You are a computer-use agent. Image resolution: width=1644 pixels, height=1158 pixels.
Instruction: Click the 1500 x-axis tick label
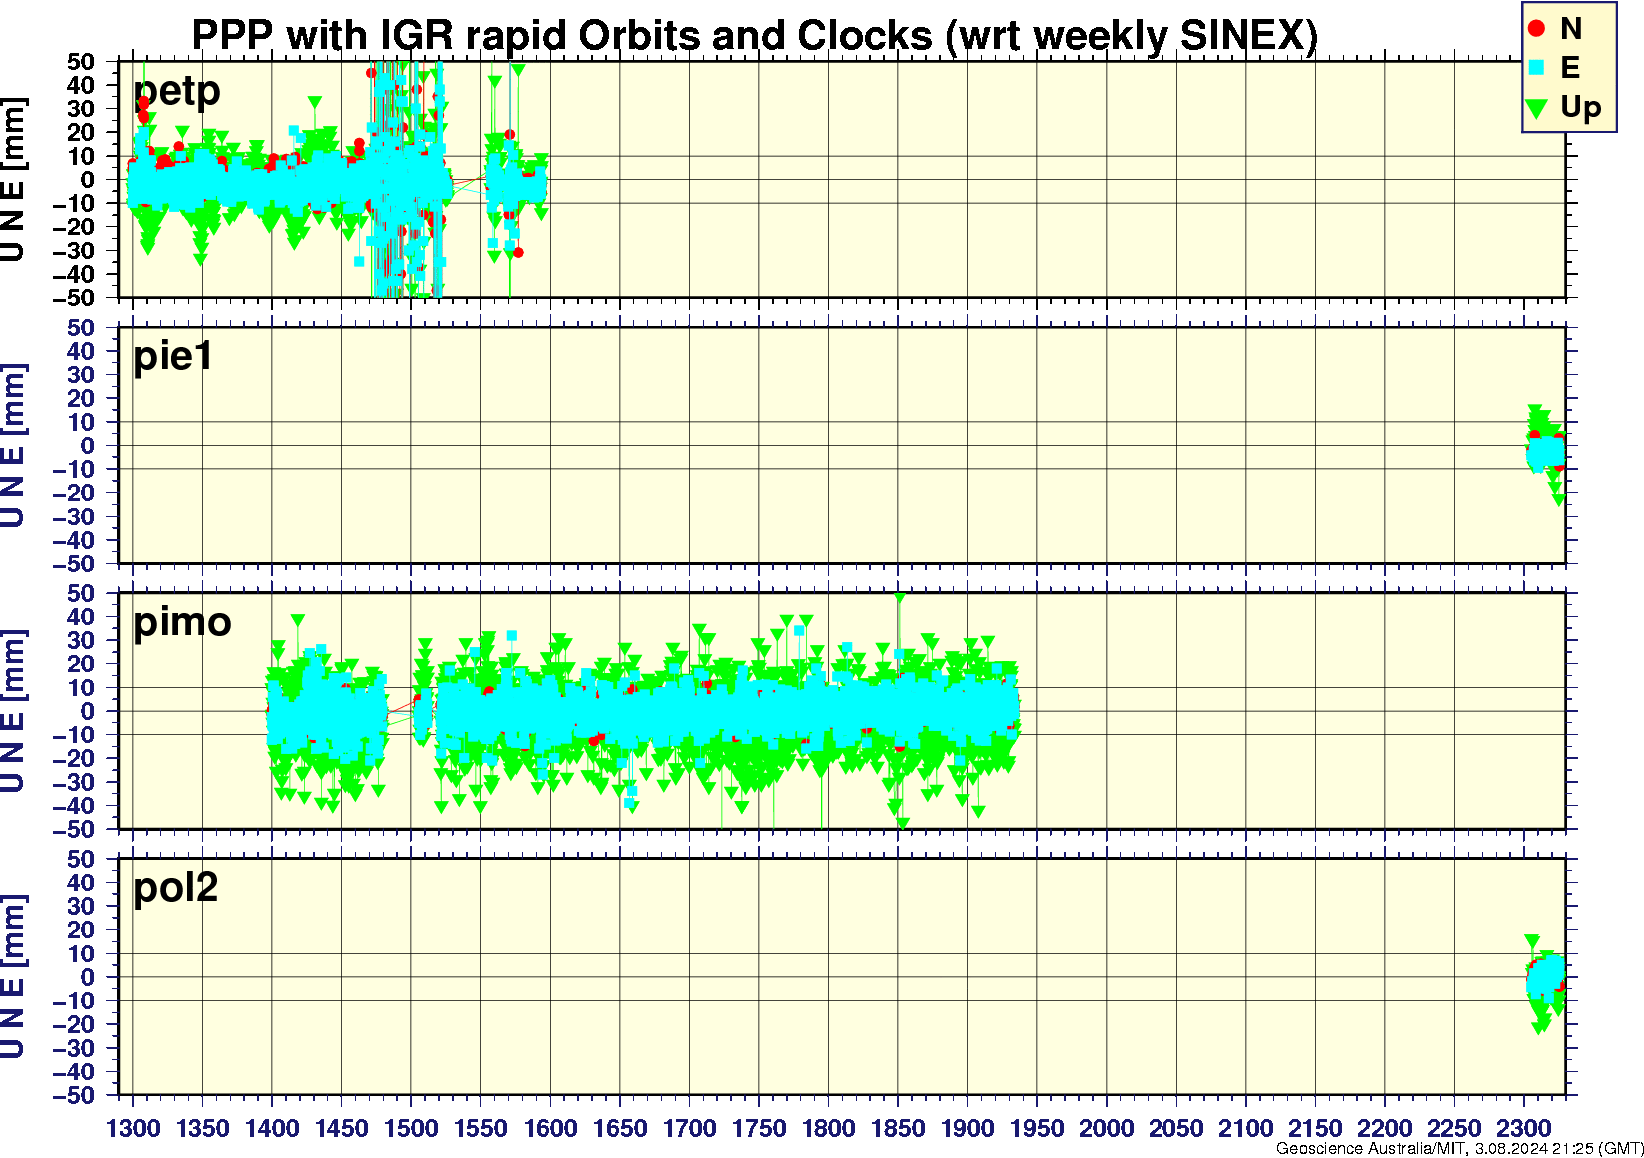411,1128
